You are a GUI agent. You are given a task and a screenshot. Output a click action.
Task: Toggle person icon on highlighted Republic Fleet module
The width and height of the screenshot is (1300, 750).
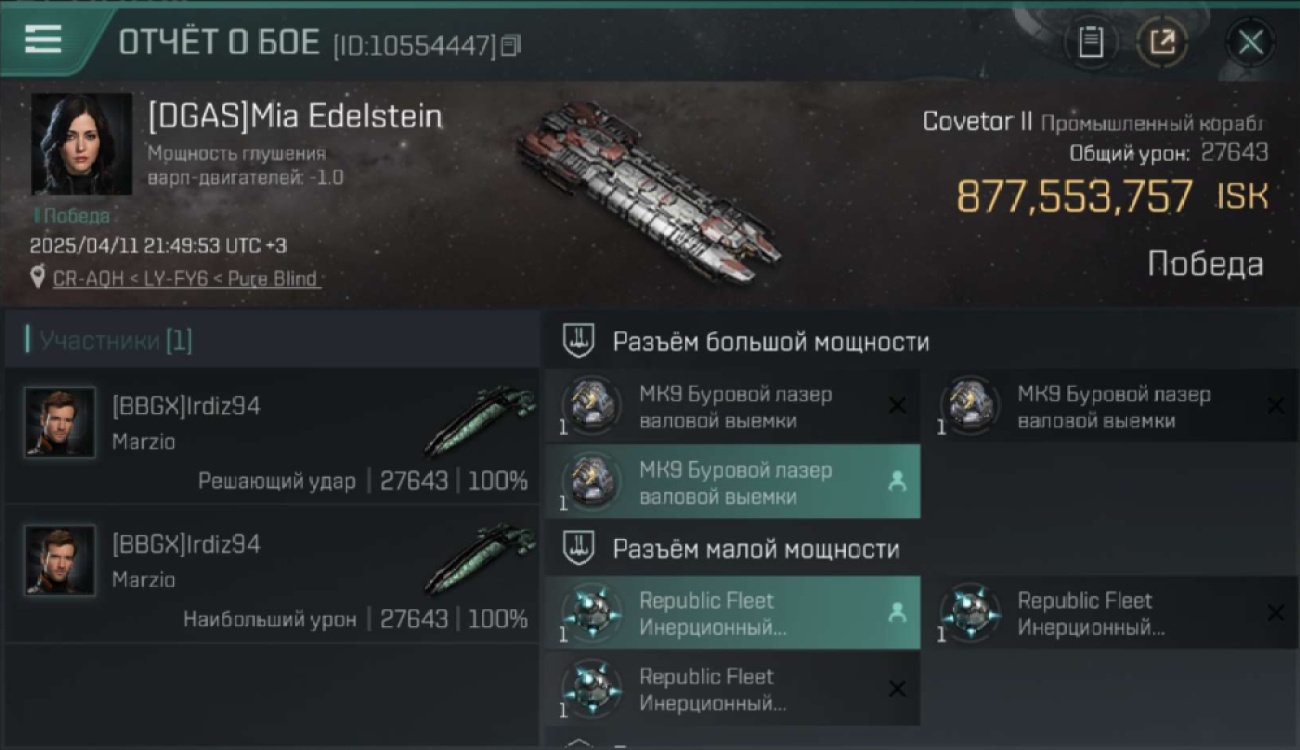897,613
